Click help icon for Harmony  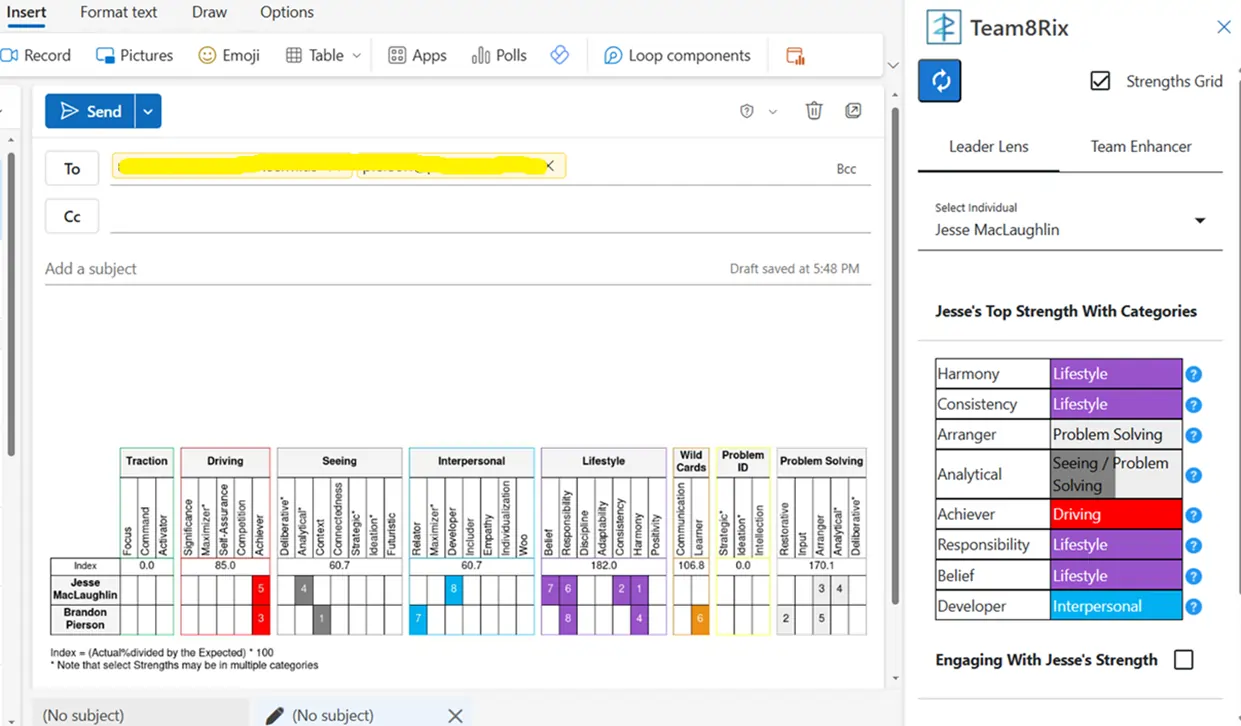click(x=1193, y=374)
